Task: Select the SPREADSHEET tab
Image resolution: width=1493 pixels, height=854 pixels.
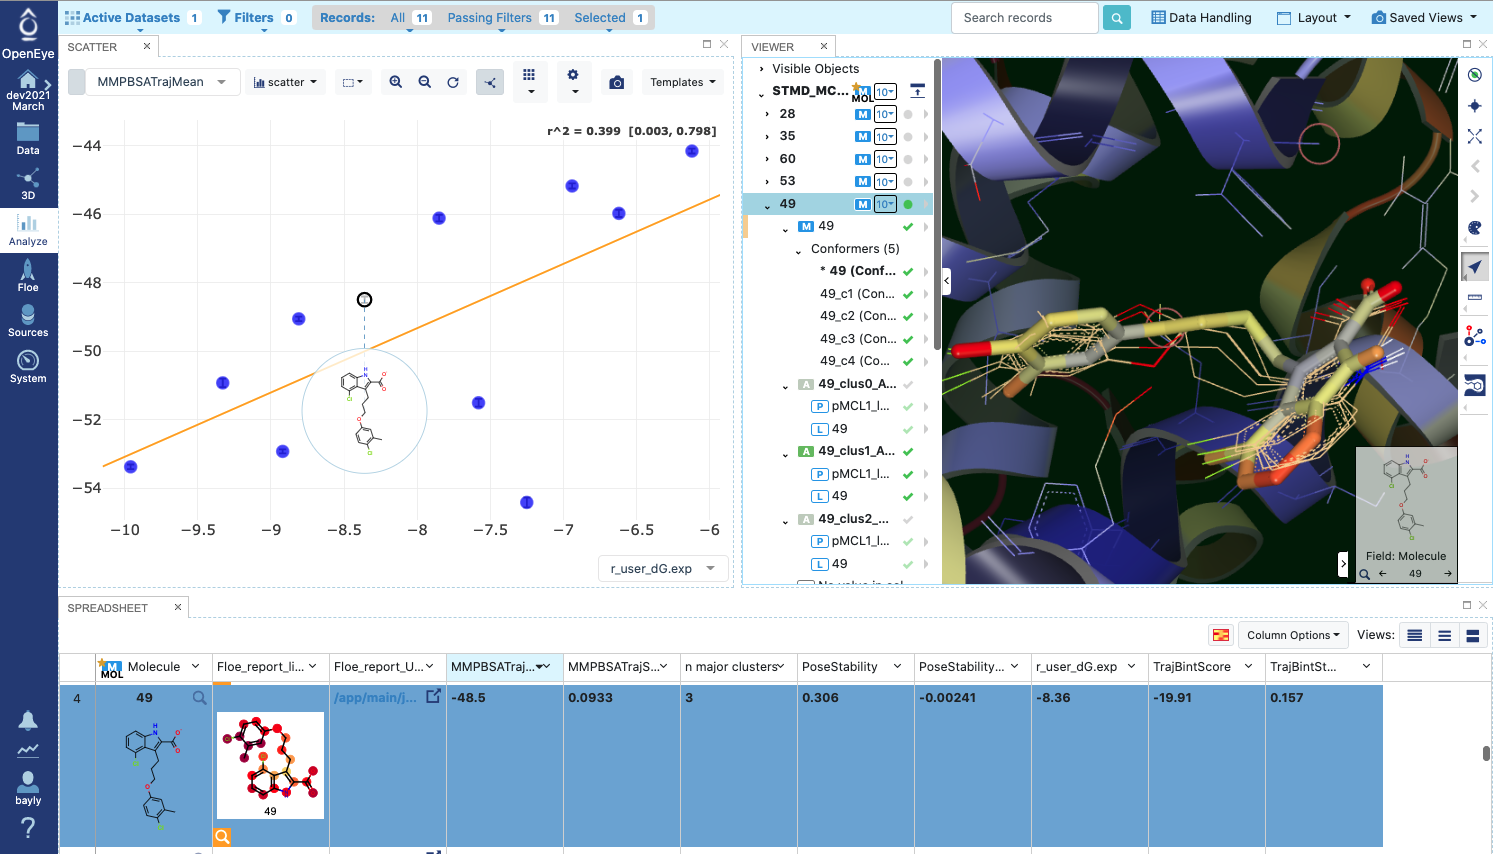Action: (x=108, y=608)
